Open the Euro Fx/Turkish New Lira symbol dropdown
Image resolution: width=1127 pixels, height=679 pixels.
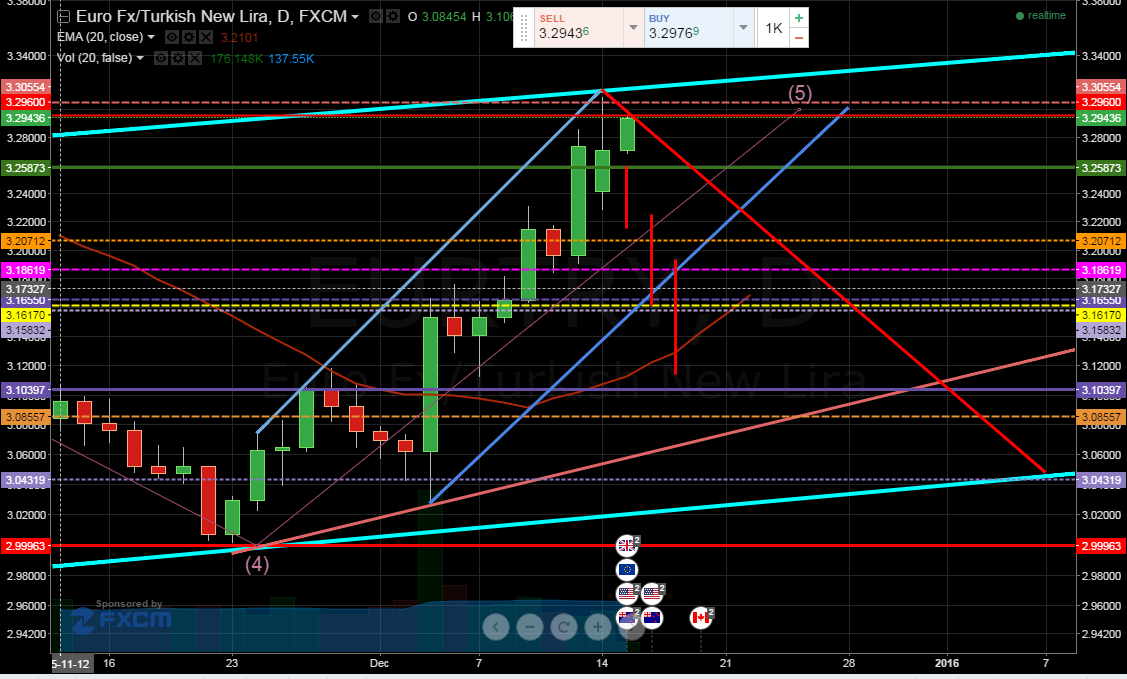click(x=354, y=17)
